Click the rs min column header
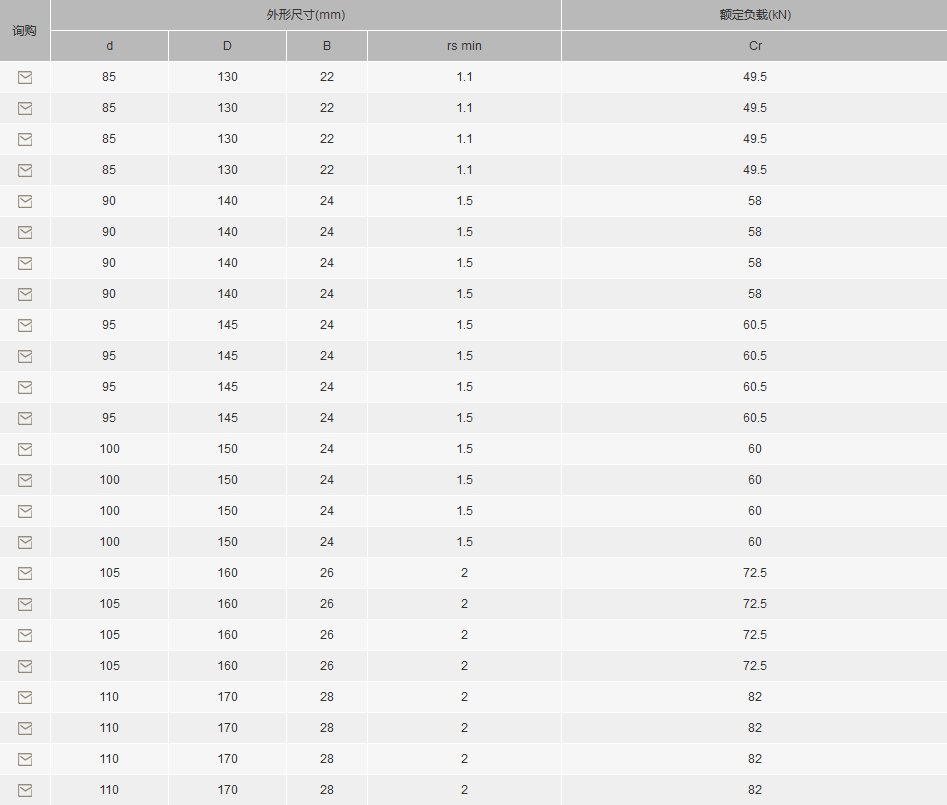Screen dimensions: 947x805 [464, 46]
